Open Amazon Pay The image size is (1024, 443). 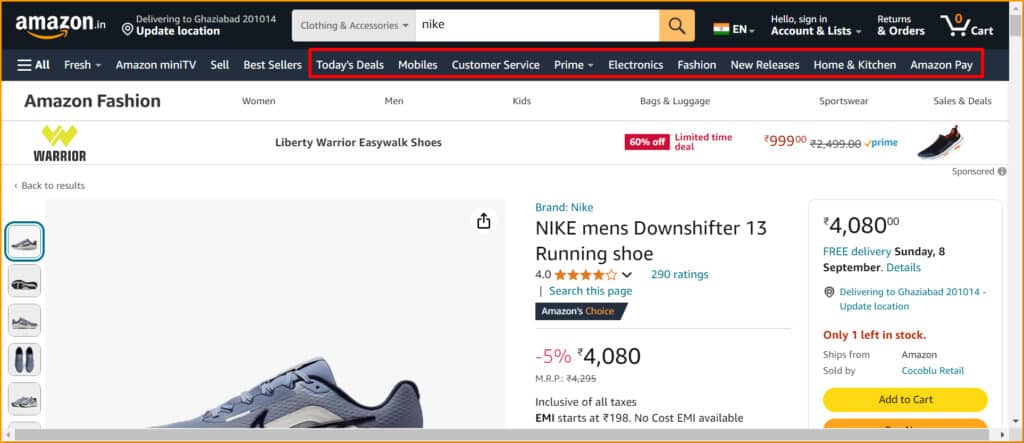941,65
